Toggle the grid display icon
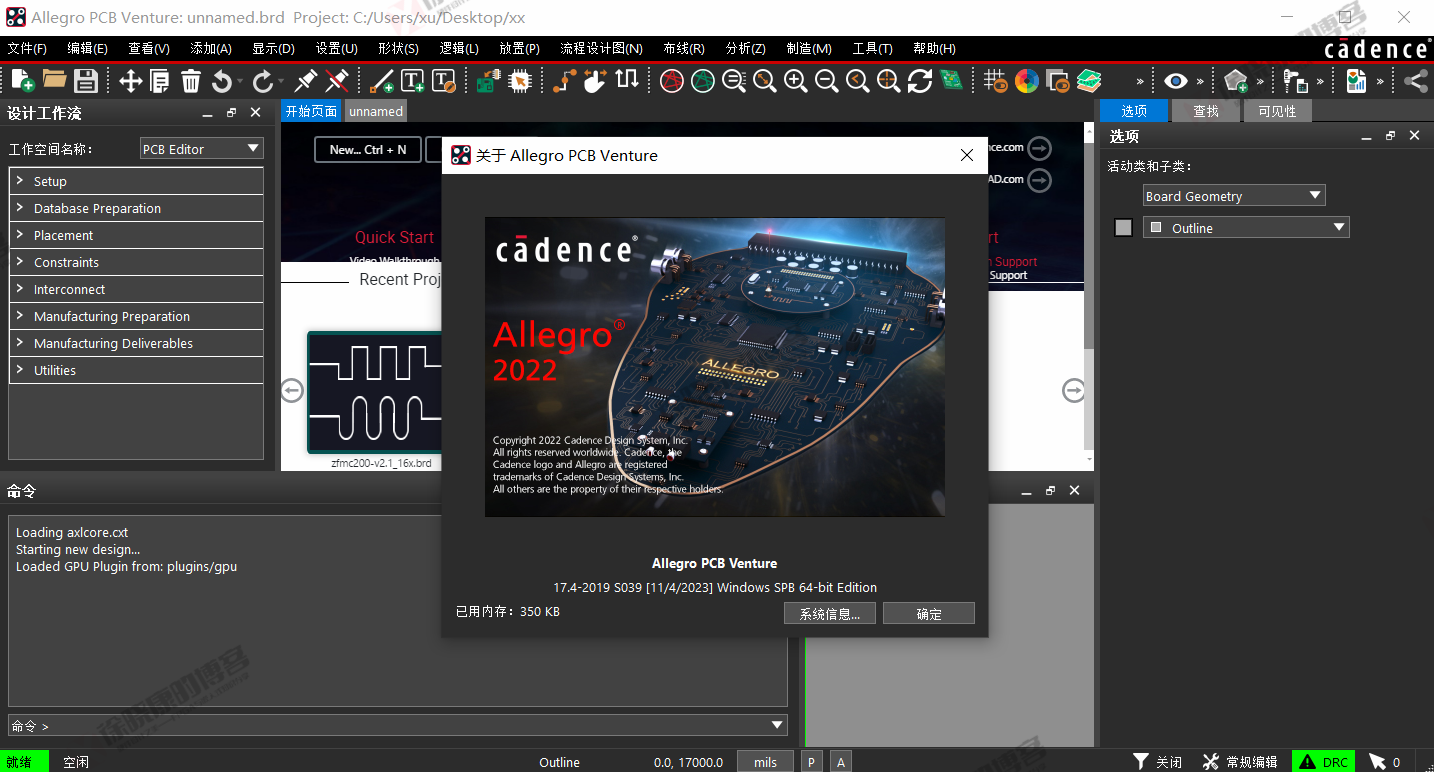 click(995, 81)
